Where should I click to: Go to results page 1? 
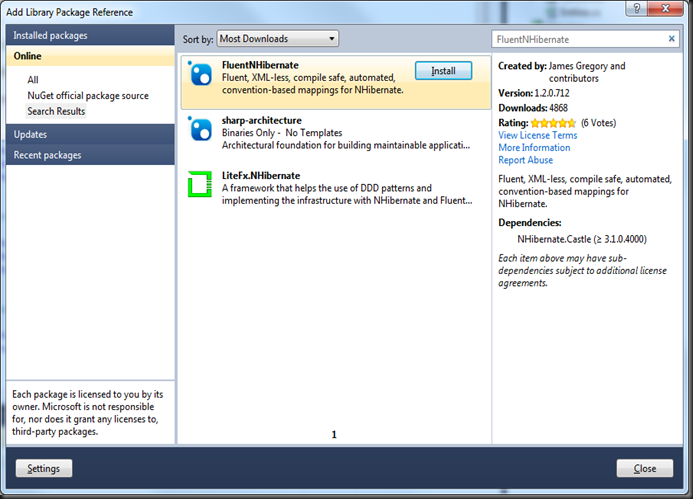point(334,434)
